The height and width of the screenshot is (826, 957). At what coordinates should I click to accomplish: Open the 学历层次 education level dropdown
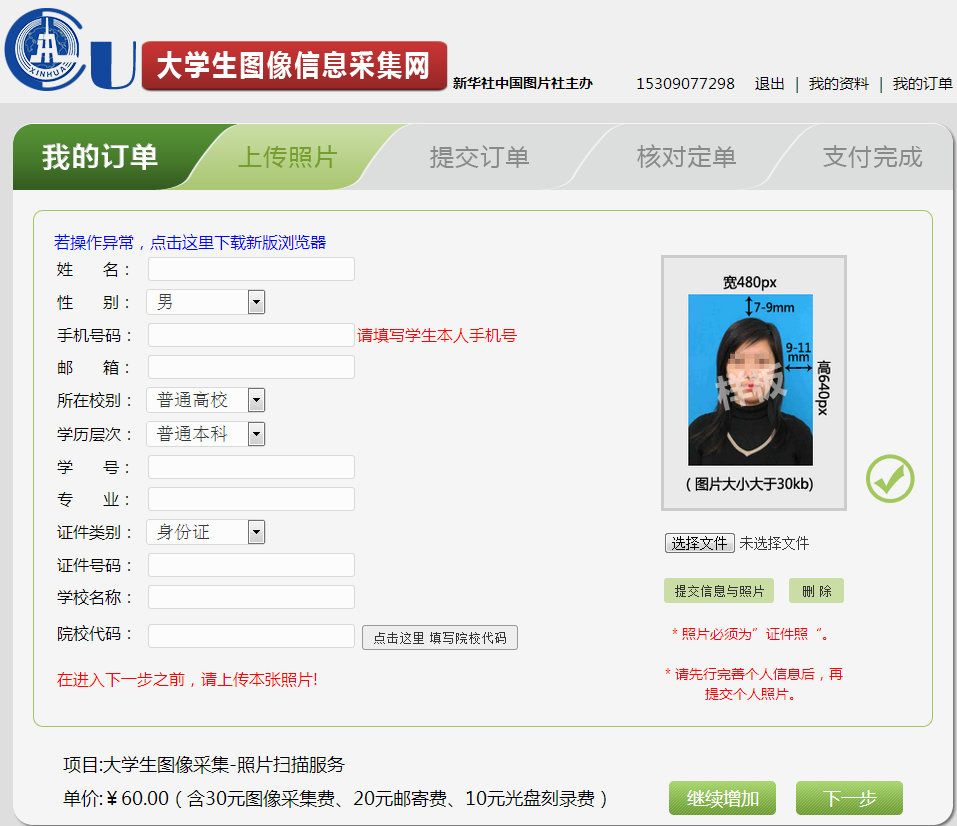(206, 434)
